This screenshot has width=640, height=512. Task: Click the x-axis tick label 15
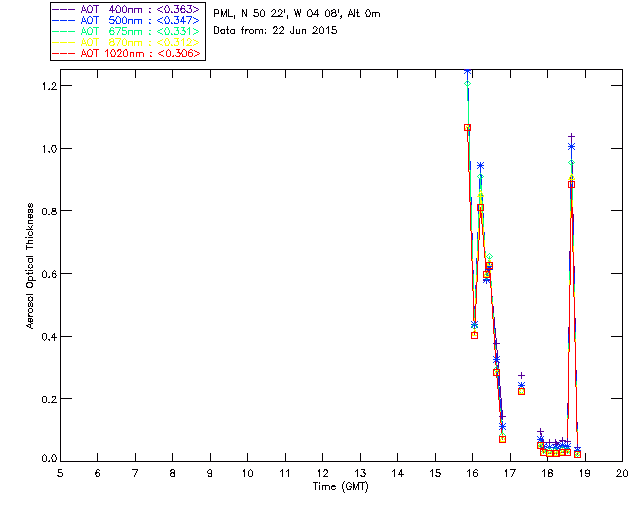pyautogui.click(x=435, y=473)
